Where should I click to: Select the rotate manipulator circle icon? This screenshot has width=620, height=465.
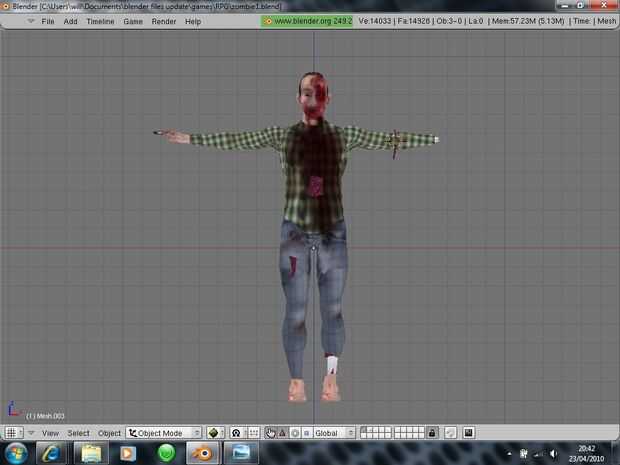294,433
